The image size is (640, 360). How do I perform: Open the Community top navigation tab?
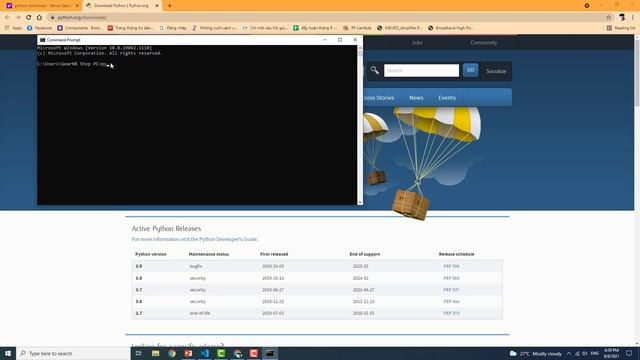pyautogui.click(x=484, y=42)
